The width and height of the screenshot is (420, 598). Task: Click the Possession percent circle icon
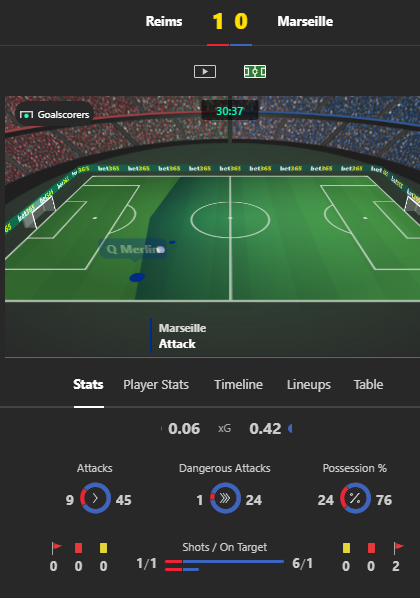tap(355, 498)
